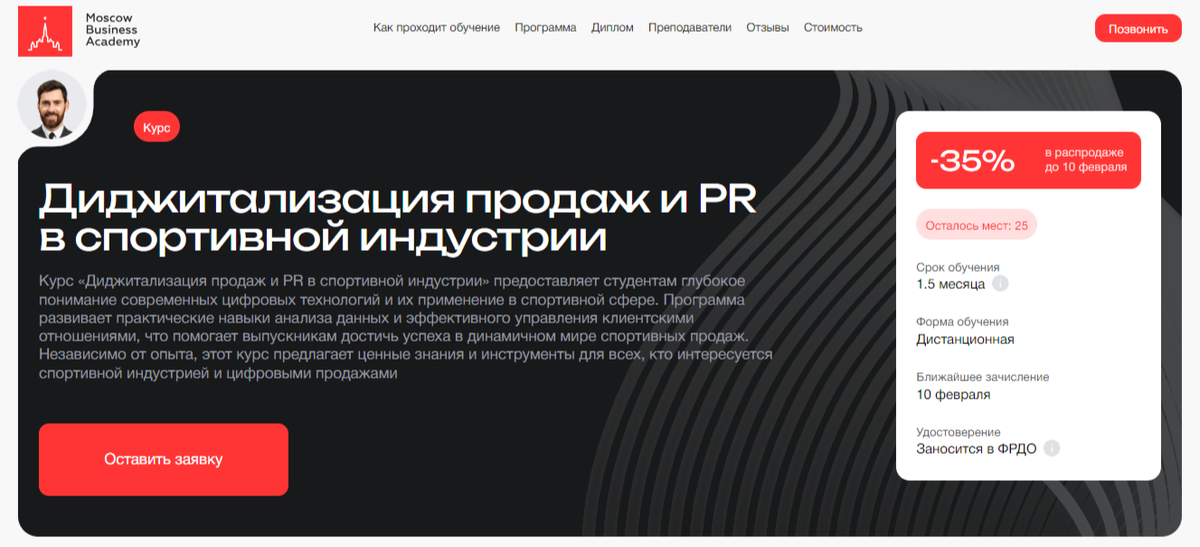Click the 1.5 месяца value
Screen dimensions: 1200x547
(x=950, y=284)
